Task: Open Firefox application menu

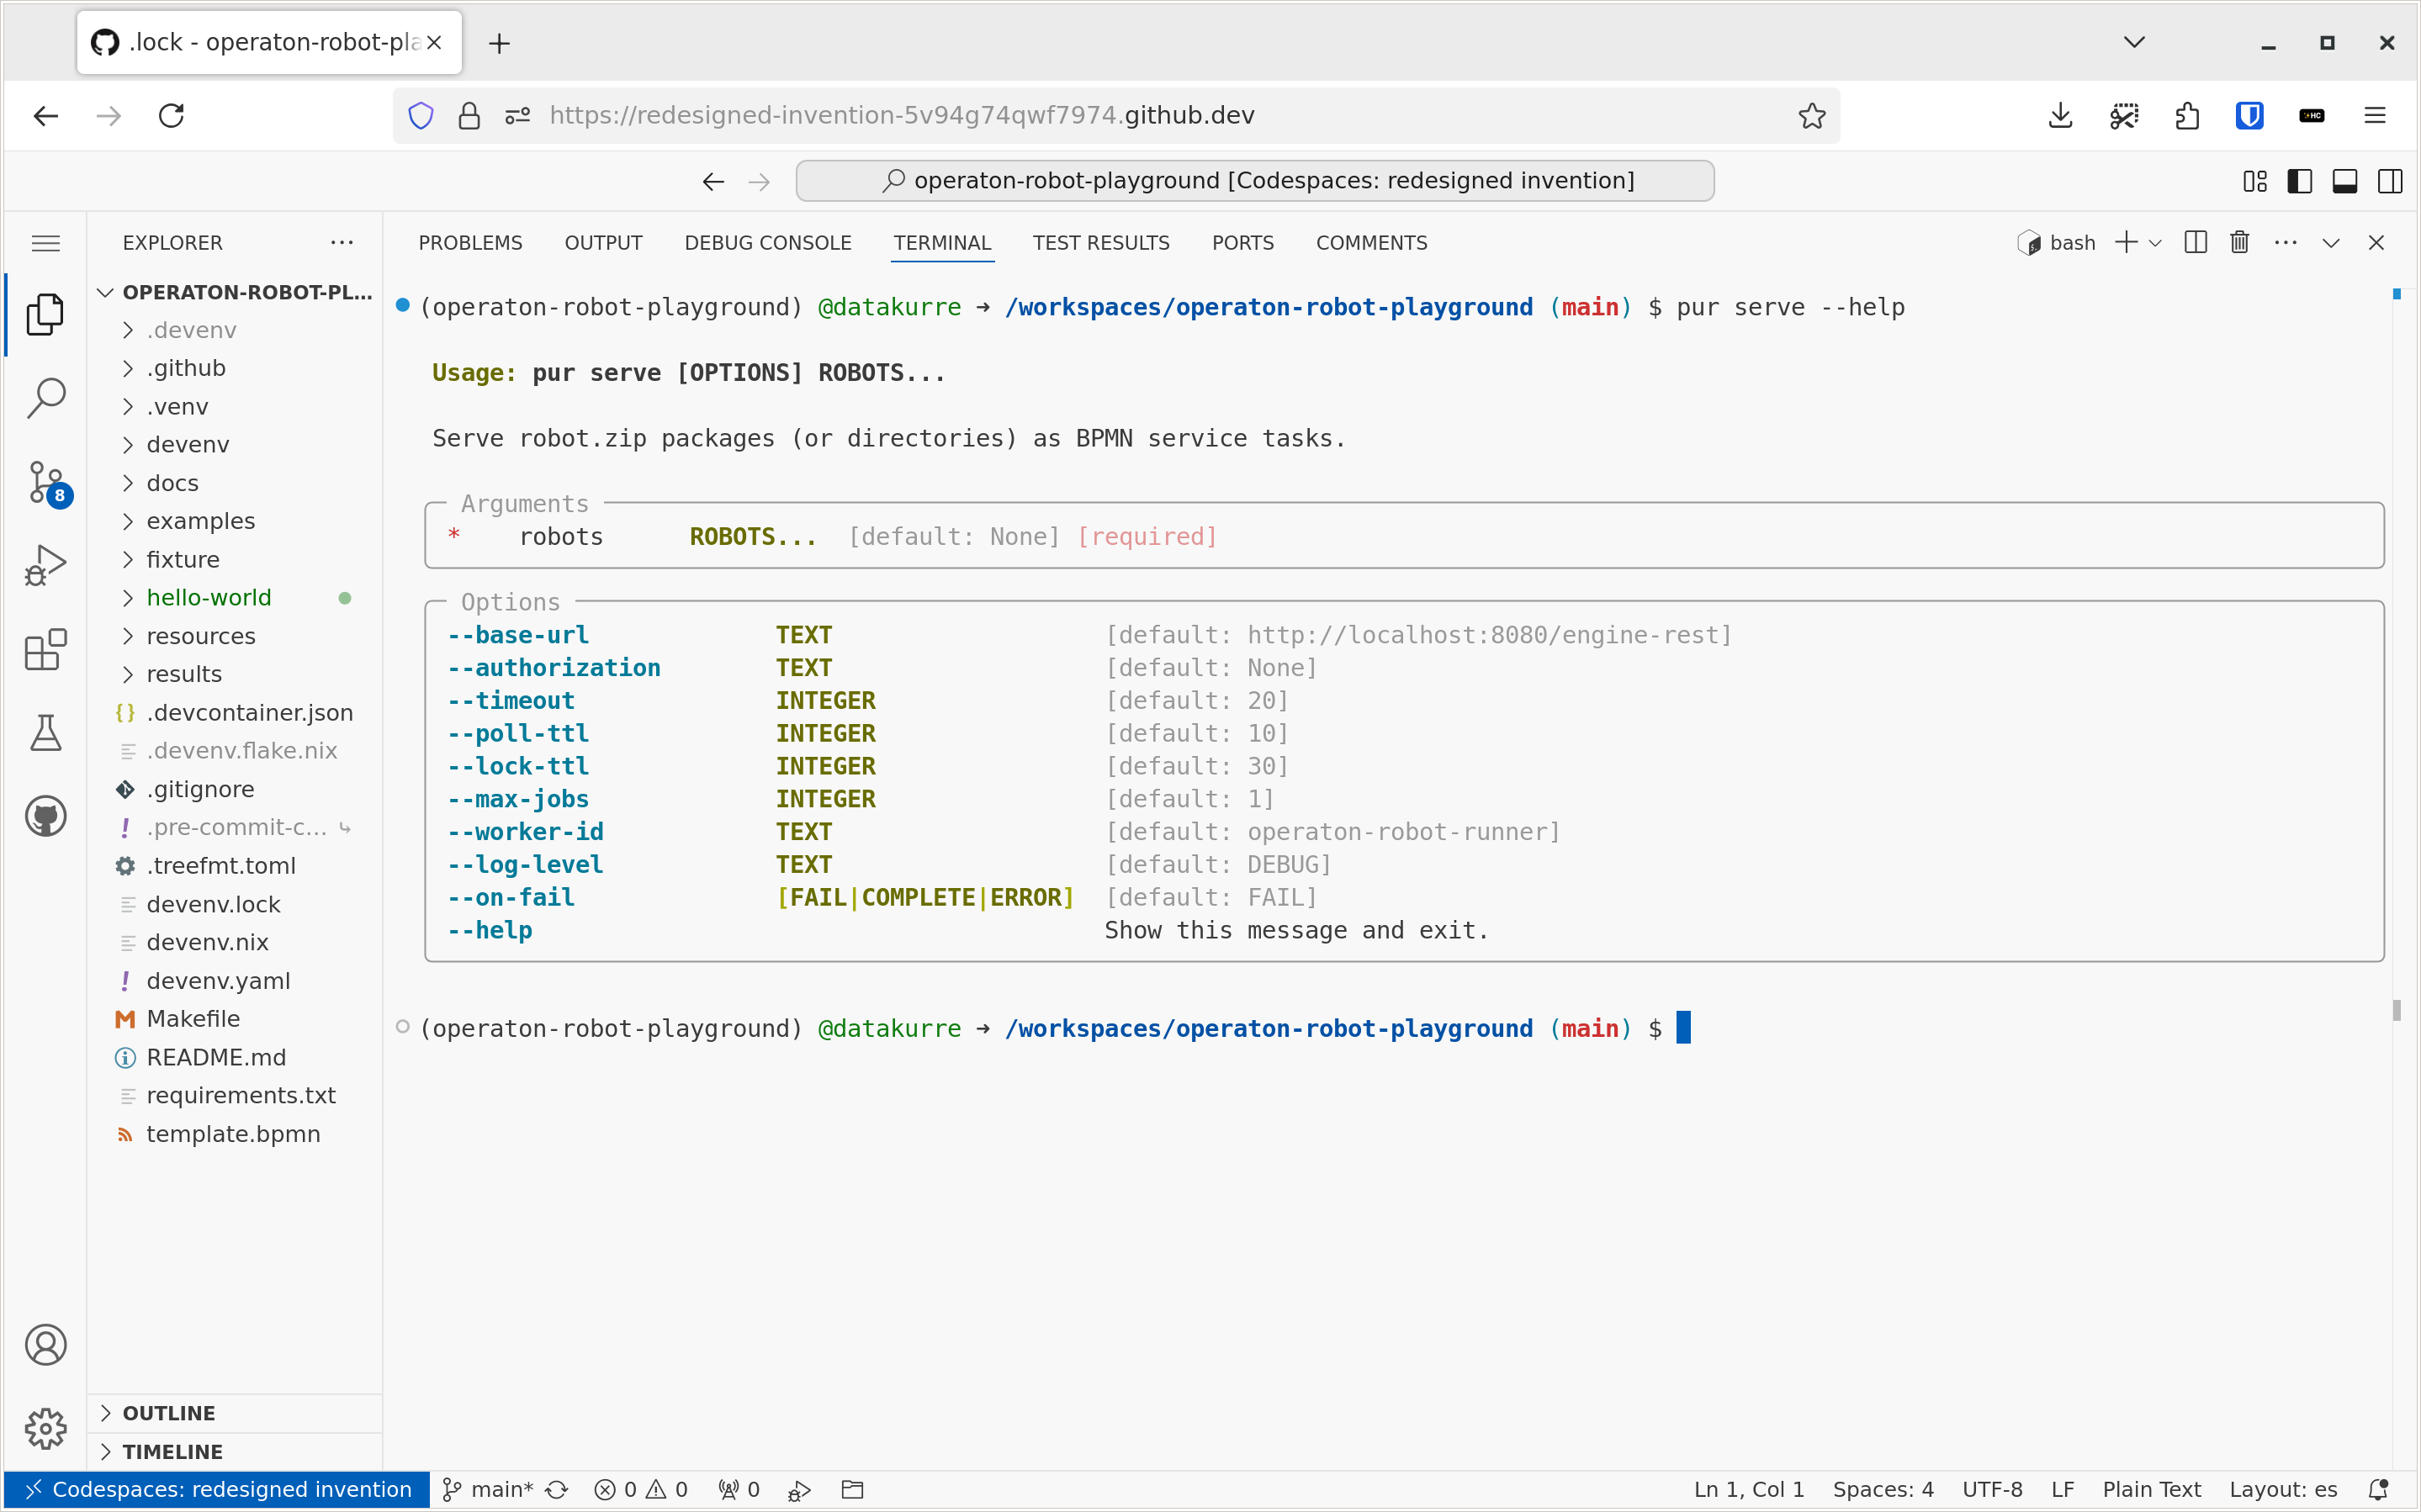Action: point(2375,116)
